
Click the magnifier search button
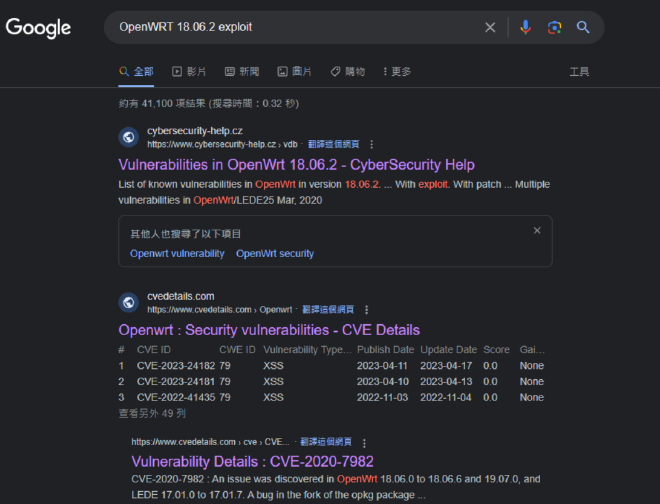(583, 27)
